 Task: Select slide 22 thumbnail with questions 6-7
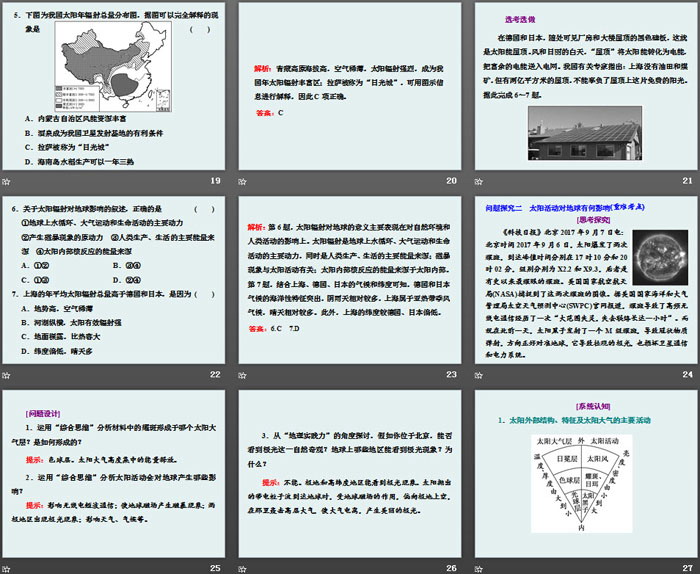(114, 280)
